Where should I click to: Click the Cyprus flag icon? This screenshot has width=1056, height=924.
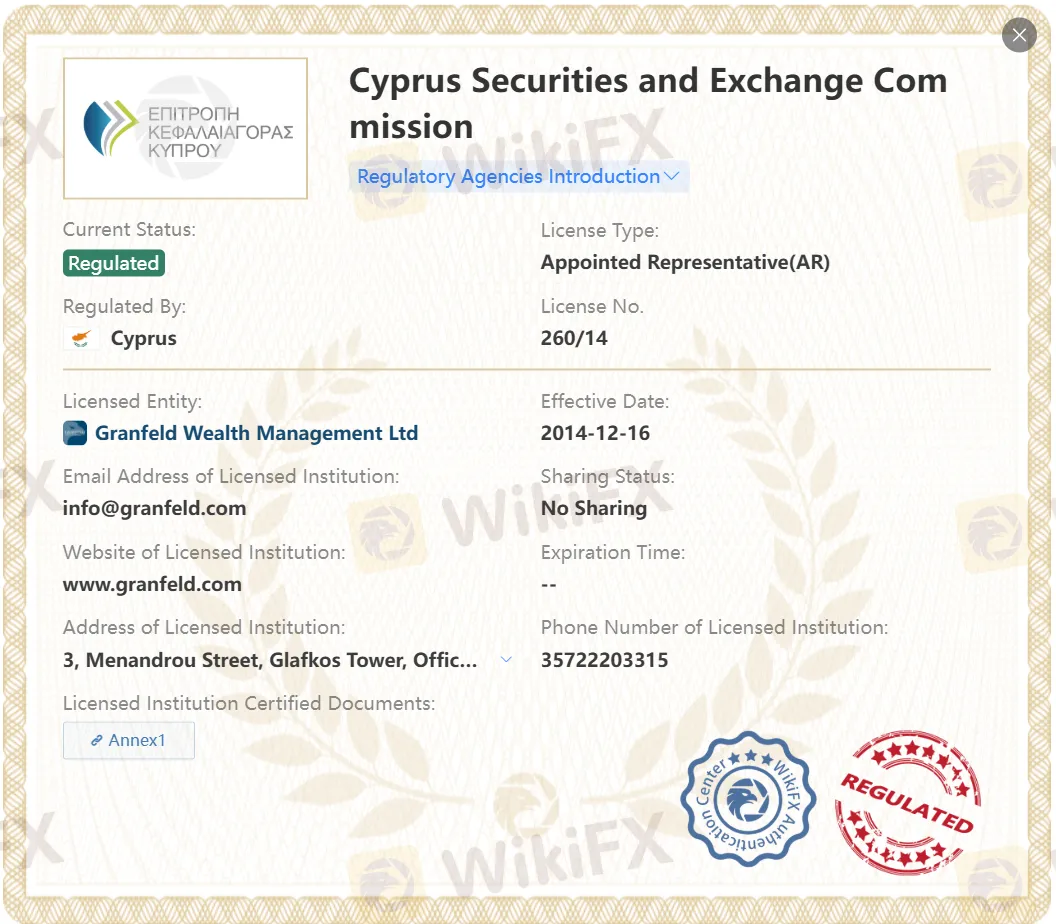click(80, 338)
